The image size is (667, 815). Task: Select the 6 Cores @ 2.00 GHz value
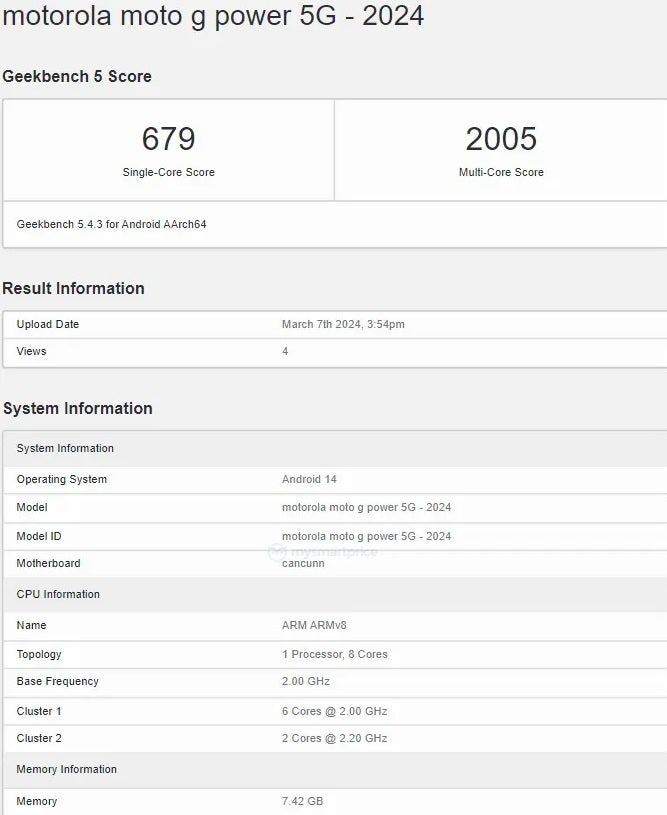[334, 711]
